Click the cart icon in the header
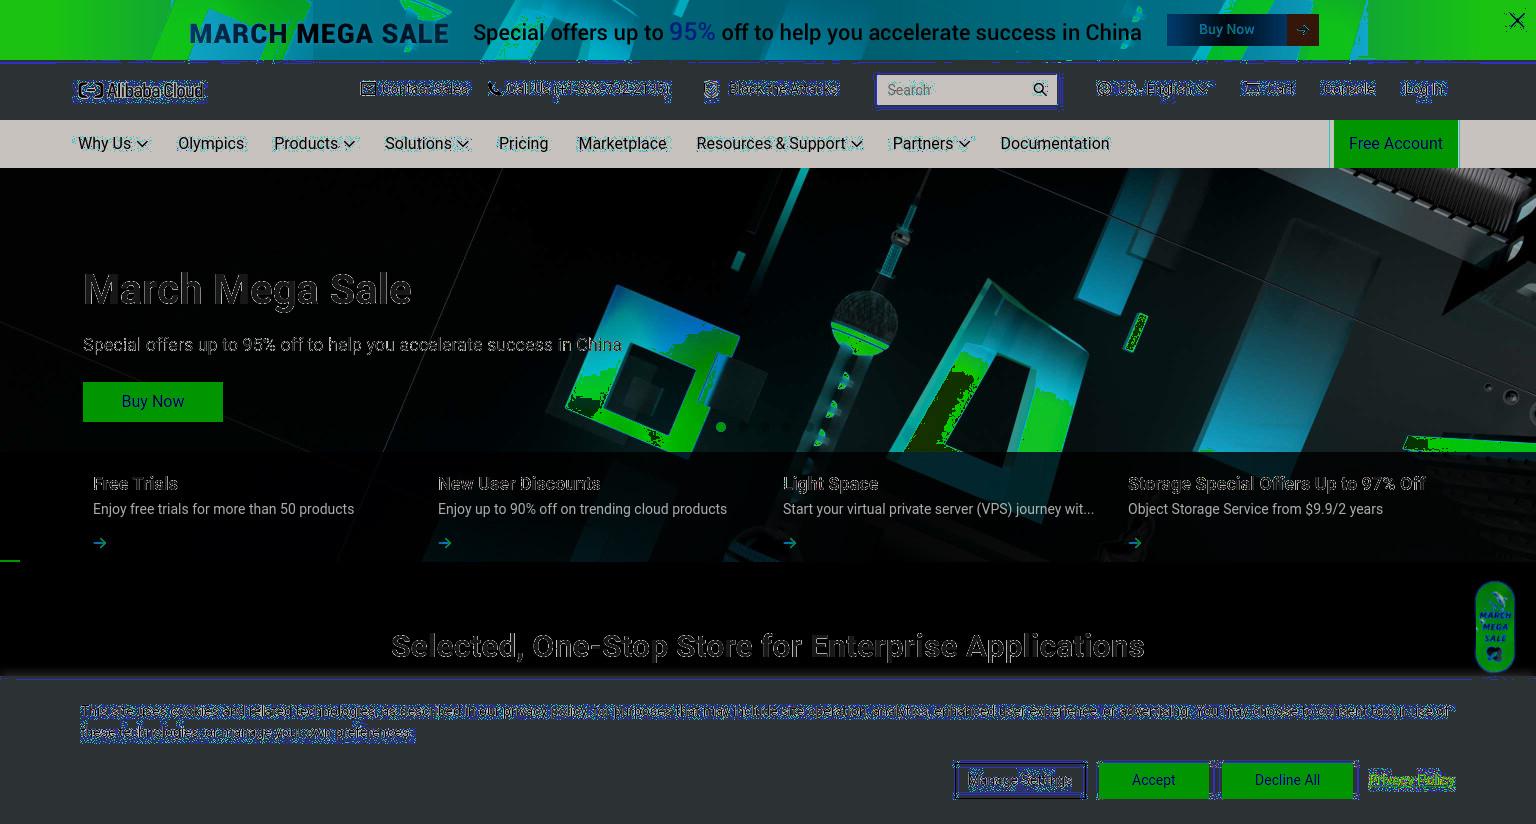This screenshot has height=824, width=1536. coord(1250,89)
